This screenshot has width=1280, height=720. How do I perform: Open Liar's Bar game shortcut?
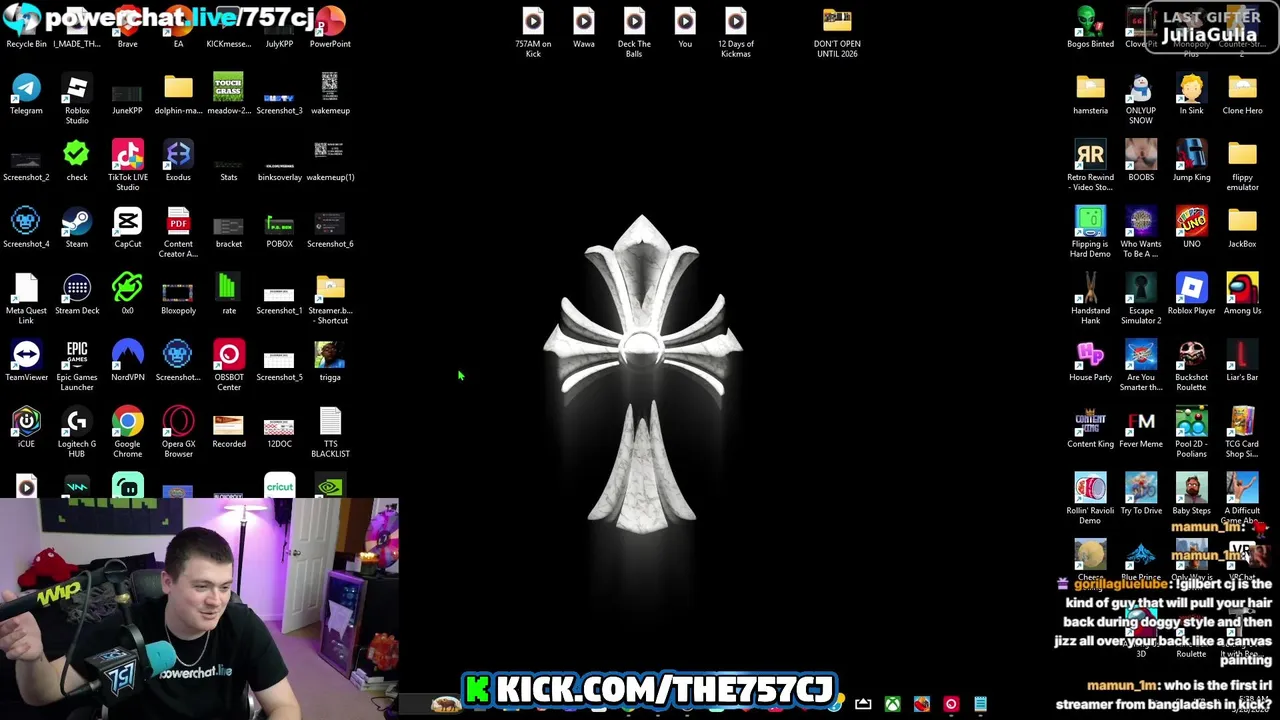(1242, 361)
